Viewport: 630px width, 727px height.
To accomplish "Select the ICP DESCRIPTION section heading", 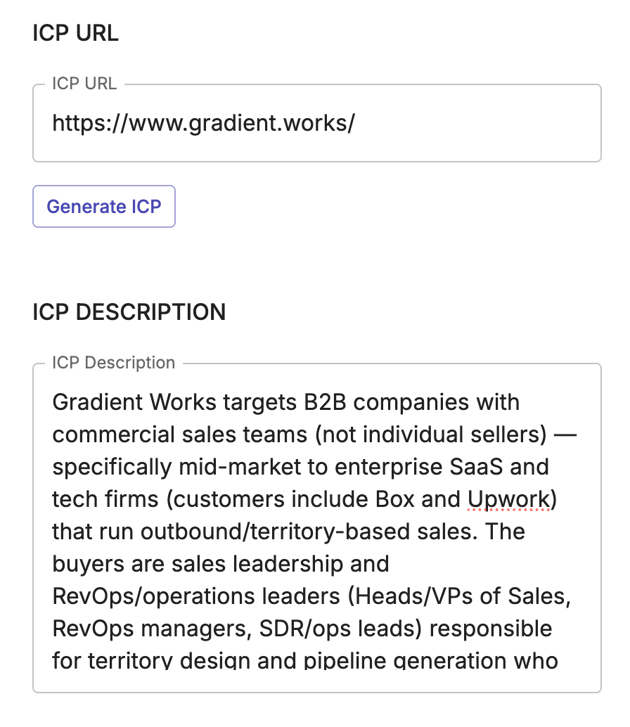I will (129, 312).
